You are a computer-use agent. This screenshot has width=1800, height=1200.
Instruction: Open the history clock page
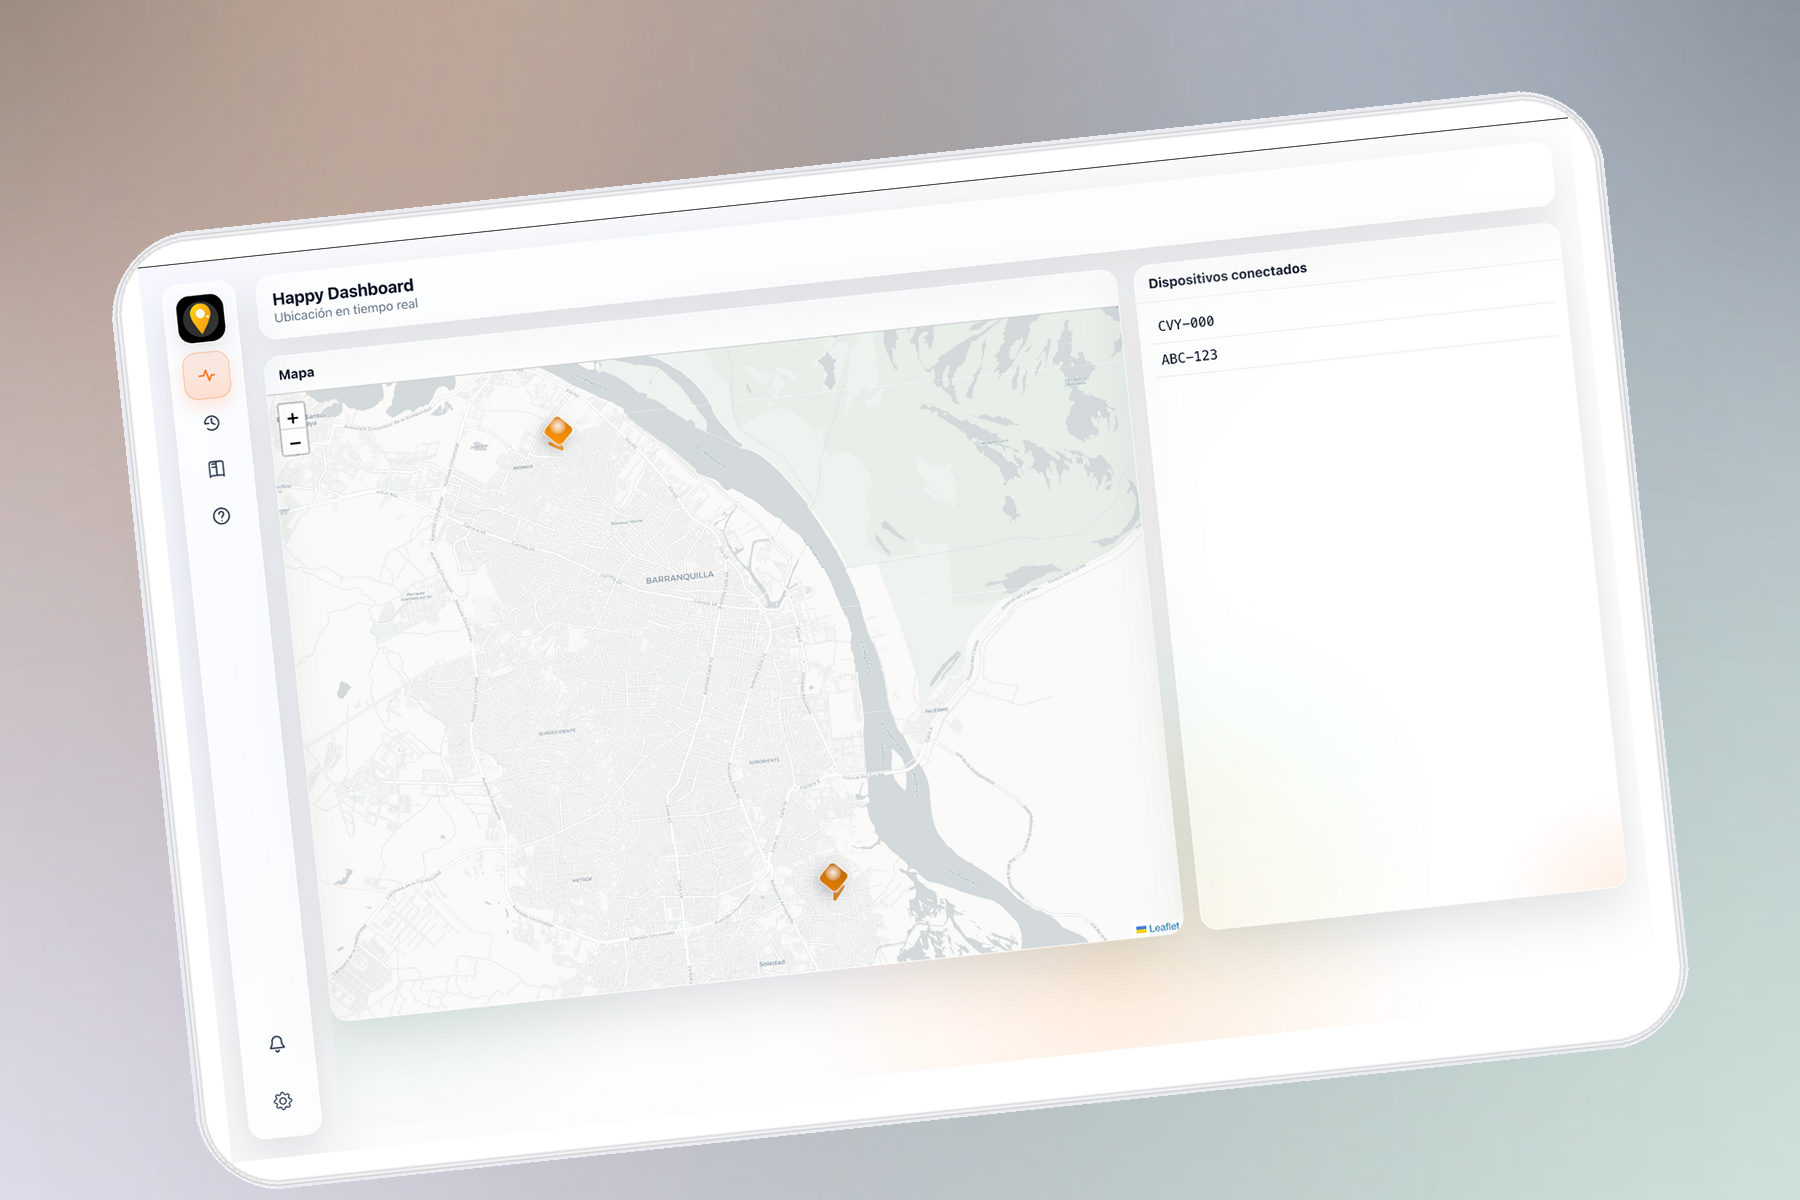pos(212,423)
